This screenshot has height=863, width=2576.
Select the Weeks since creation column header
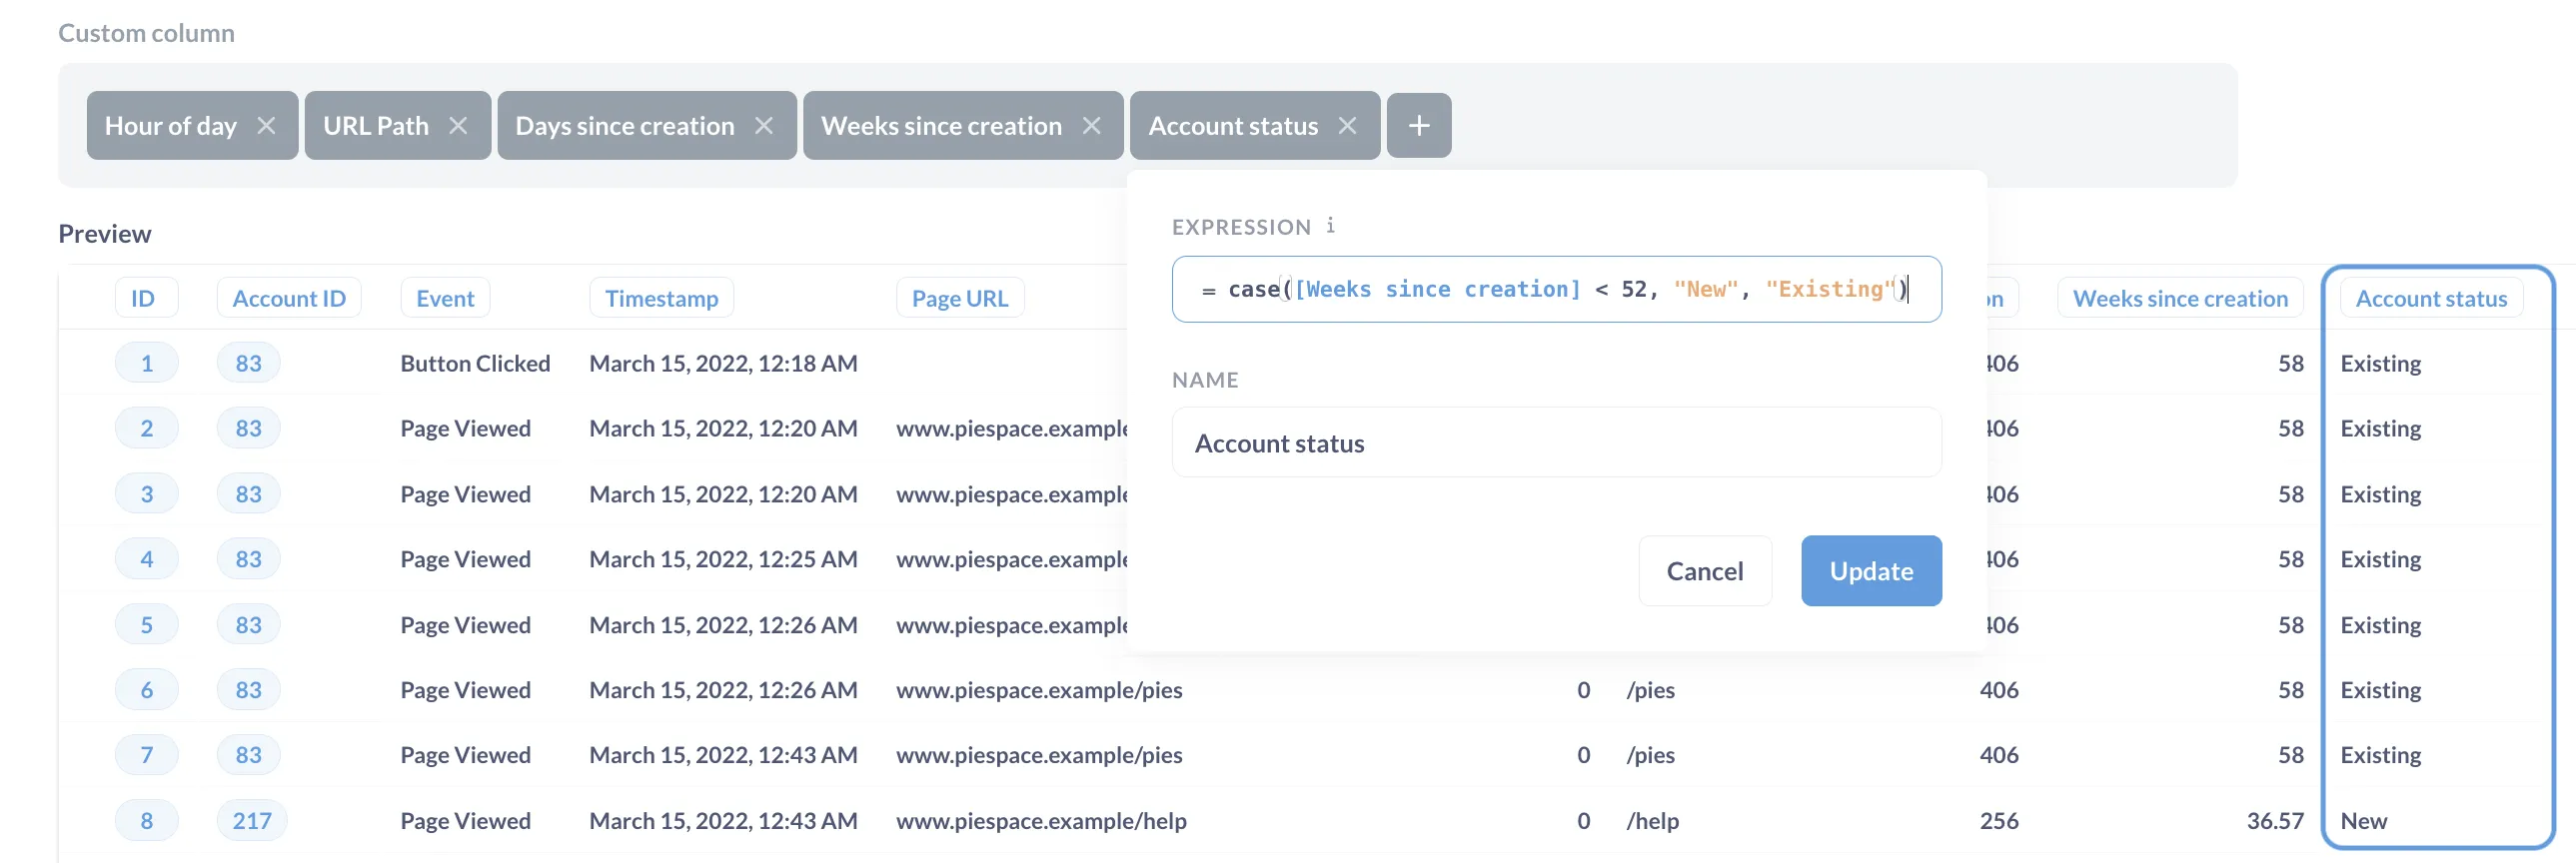(2179, 298)
